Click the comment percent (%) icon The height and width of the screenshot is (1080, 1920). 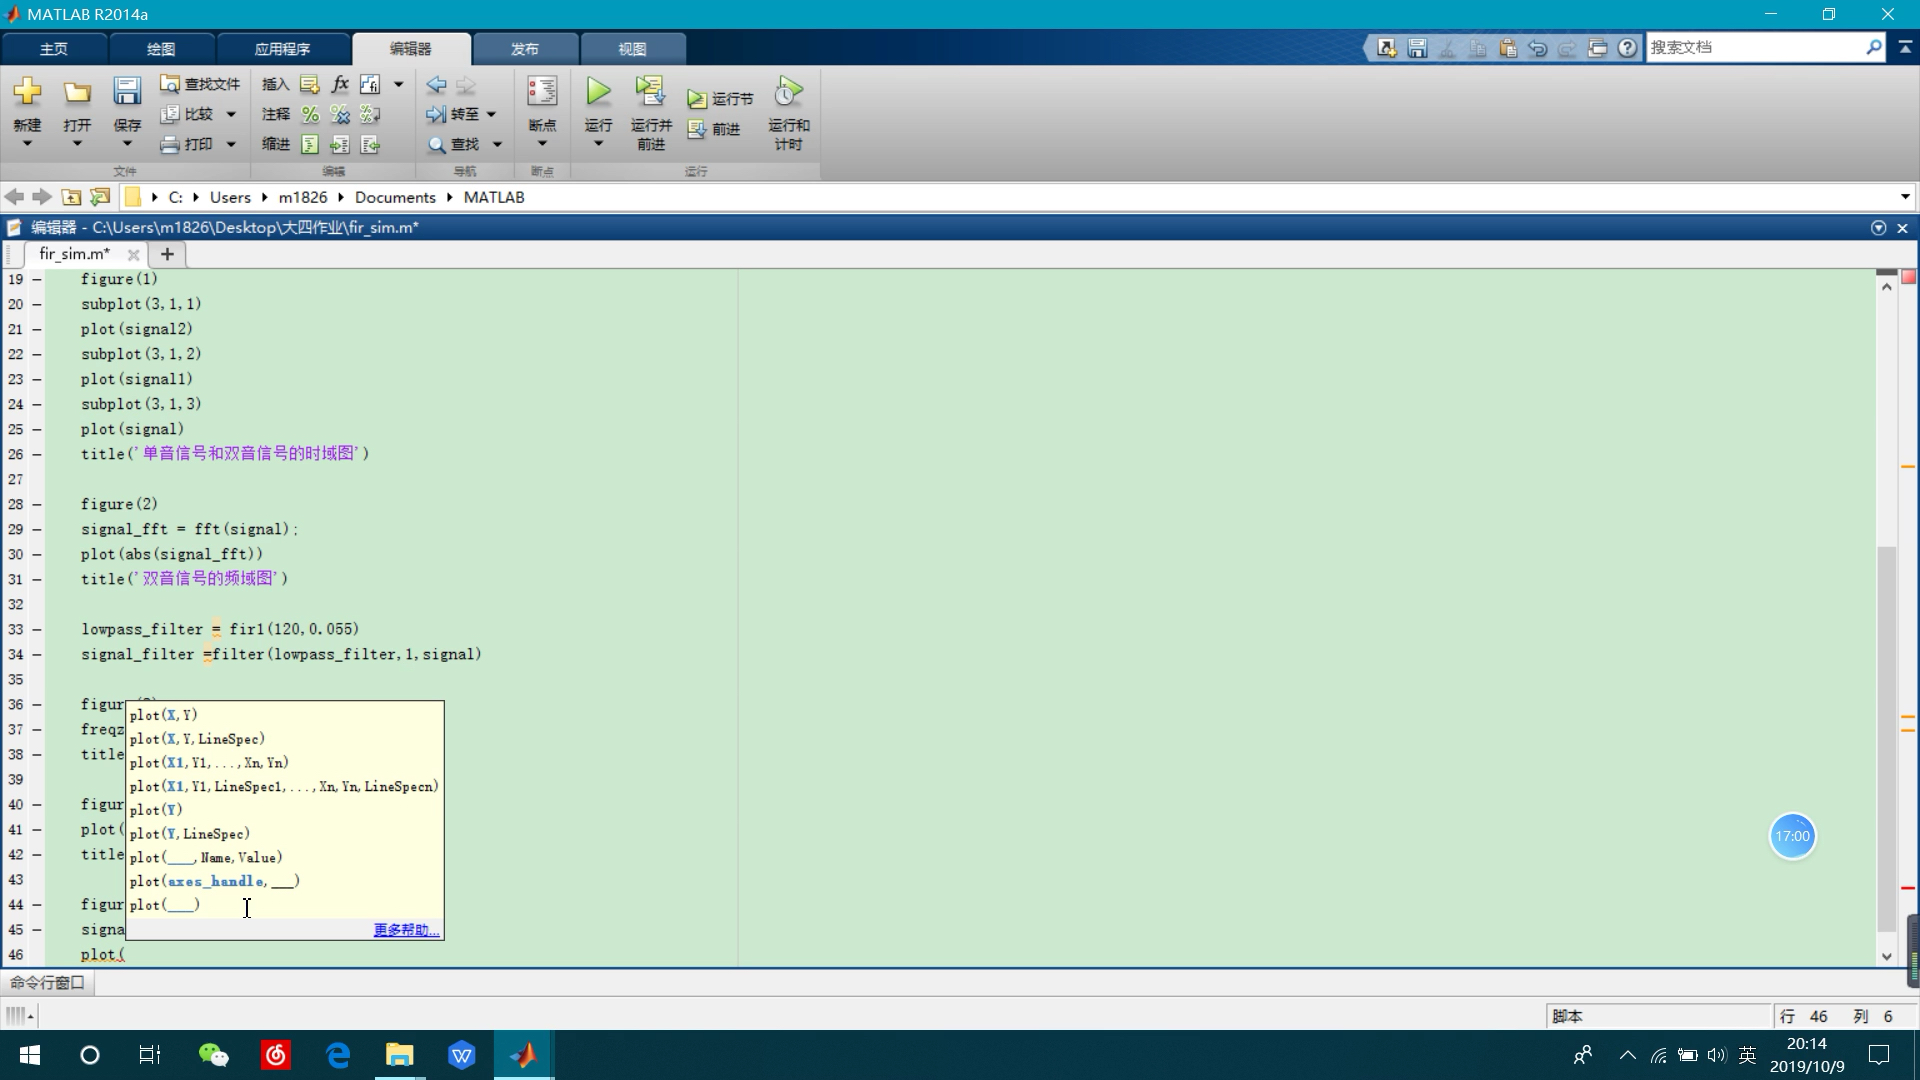coord(310,114)
